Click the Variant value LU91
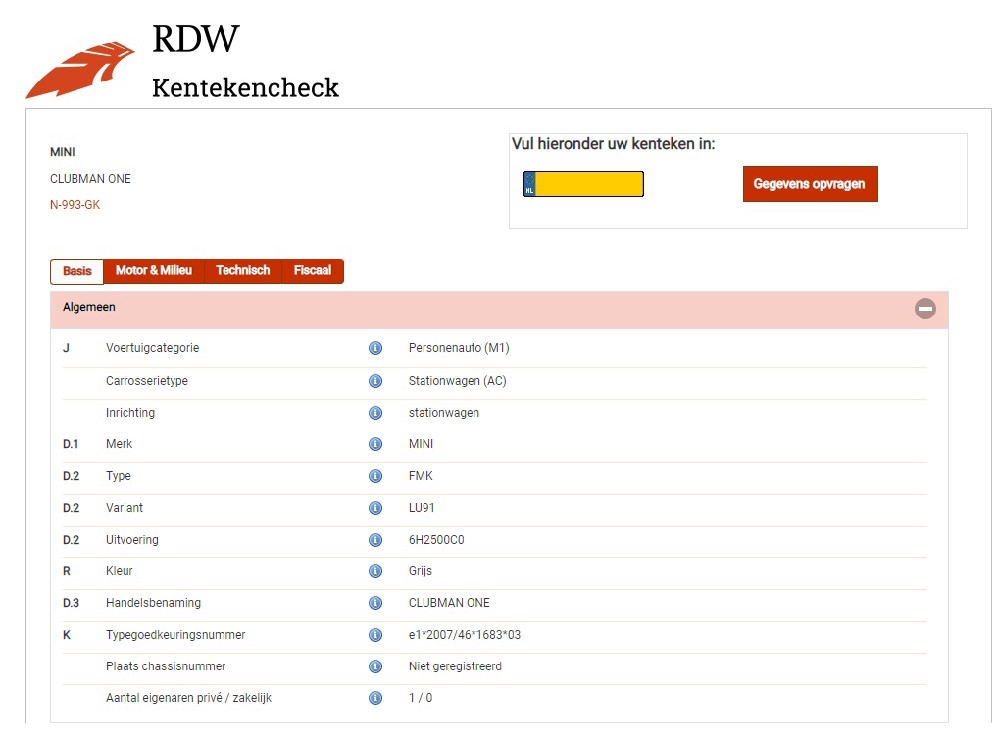The height and width of the screenshot is (747, 997). [x=422, y=508]
